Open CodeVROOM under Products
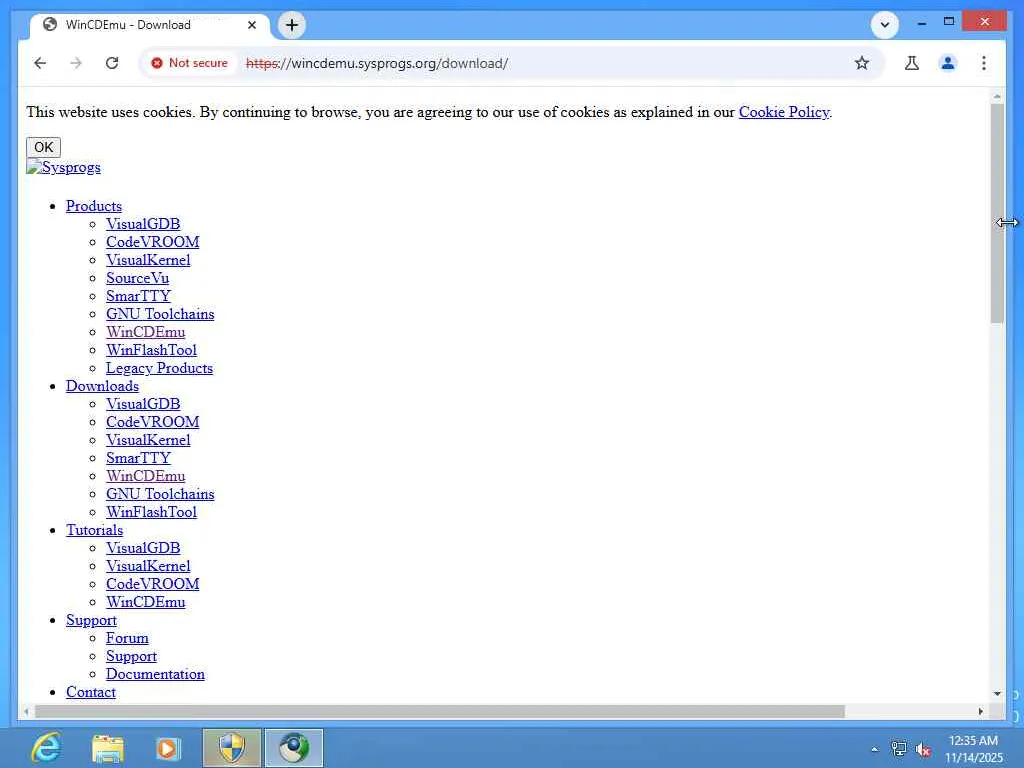The width and height of the screenshot is (1024, 768). point(153,242)
